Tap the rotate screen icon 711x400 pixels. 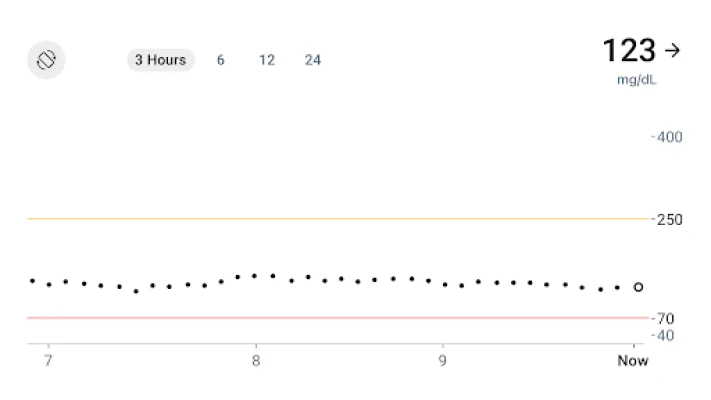coord(46,60)
